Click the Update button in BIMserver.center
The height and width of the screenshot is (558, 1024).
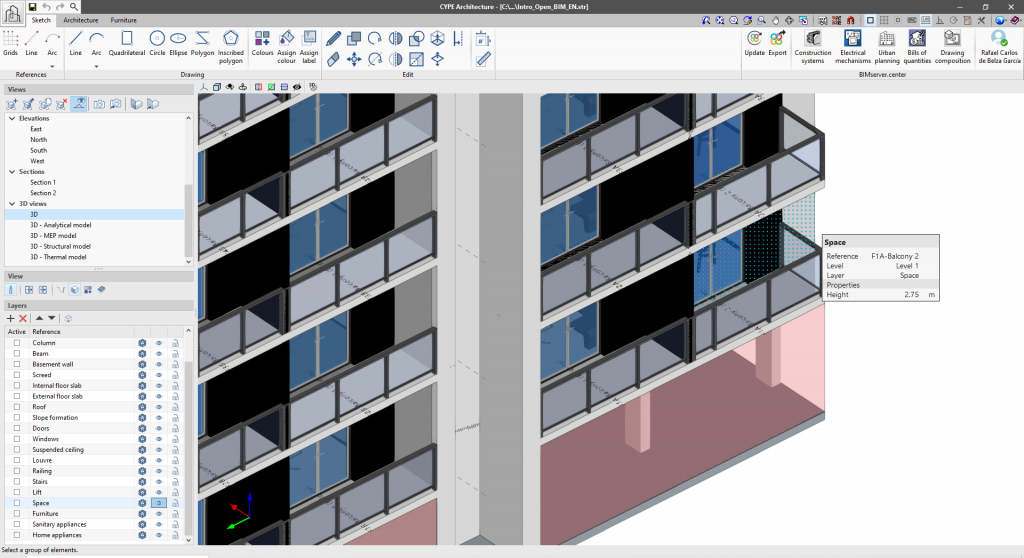tap(754, 44)
